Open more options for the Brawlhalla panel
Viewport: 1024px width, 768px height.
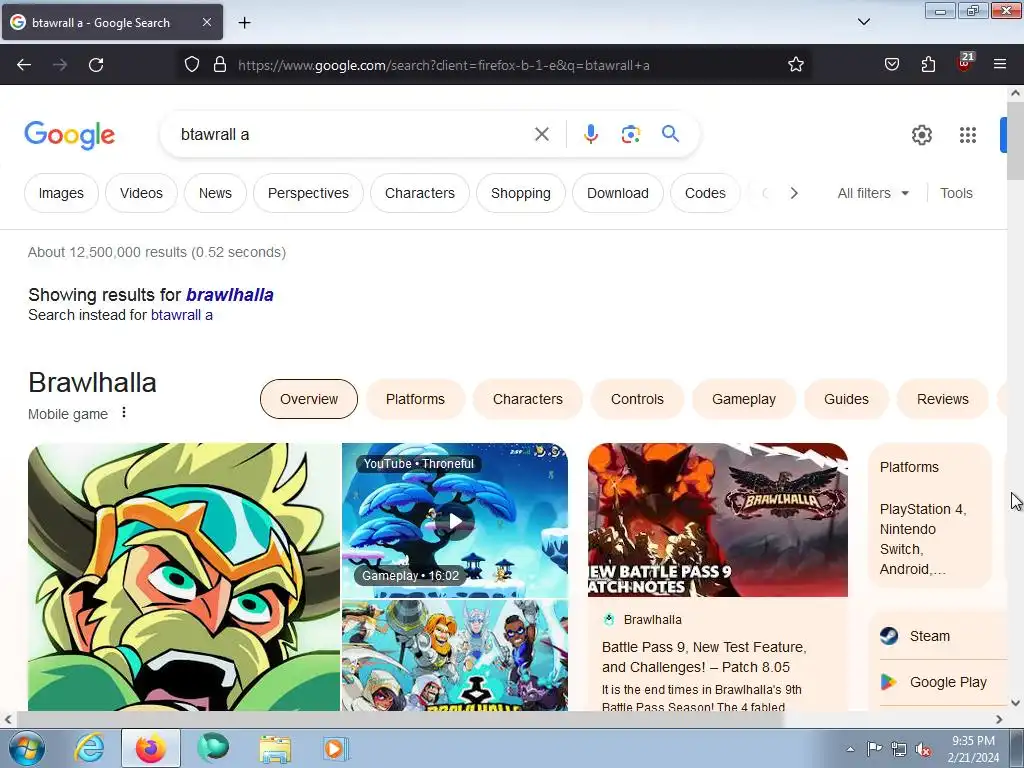tap(124, 413)
